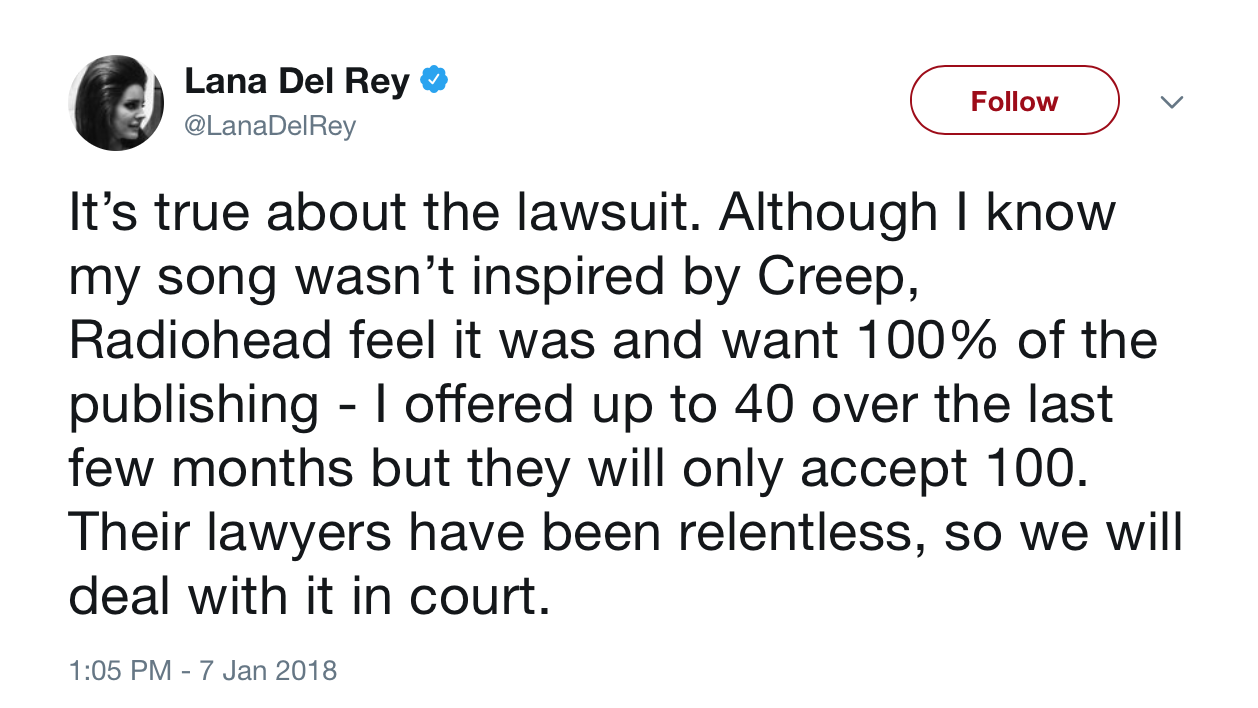Viewport: 1258px width, 708px height.
Task: Expand the chevron menu beside Follow
Action: pos(1171,102)
